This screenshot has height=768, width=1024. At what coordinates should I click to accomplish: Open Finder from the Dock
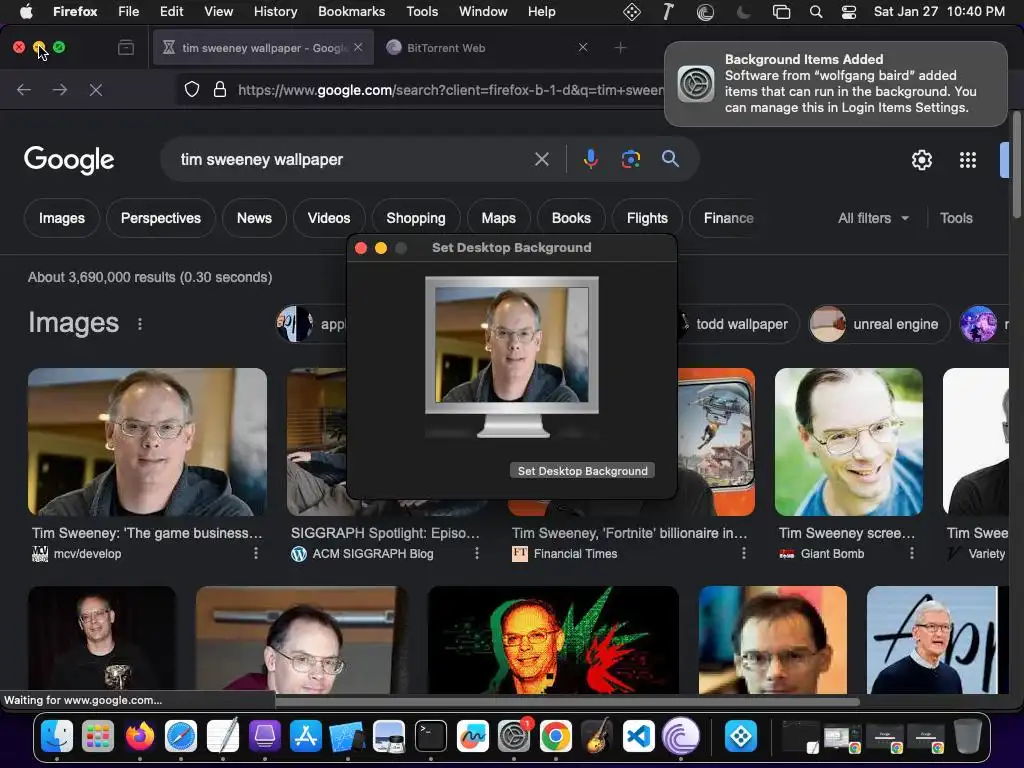[57, 737]
